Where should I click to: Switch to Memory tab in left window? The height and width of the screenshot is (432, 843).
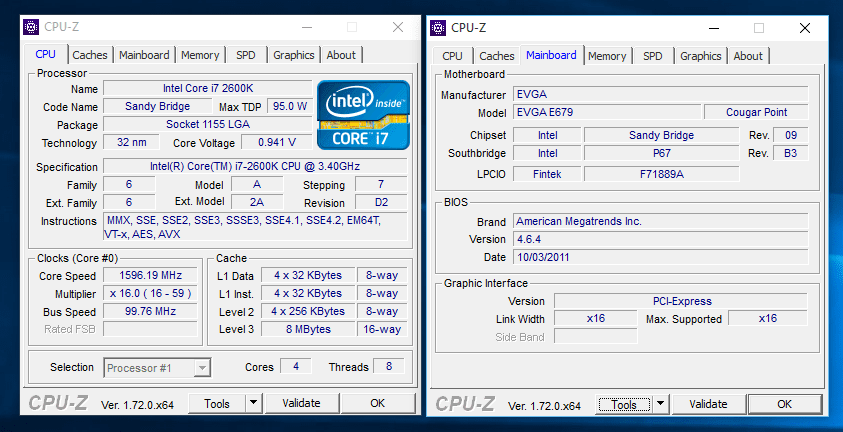(x=200, y=55)
